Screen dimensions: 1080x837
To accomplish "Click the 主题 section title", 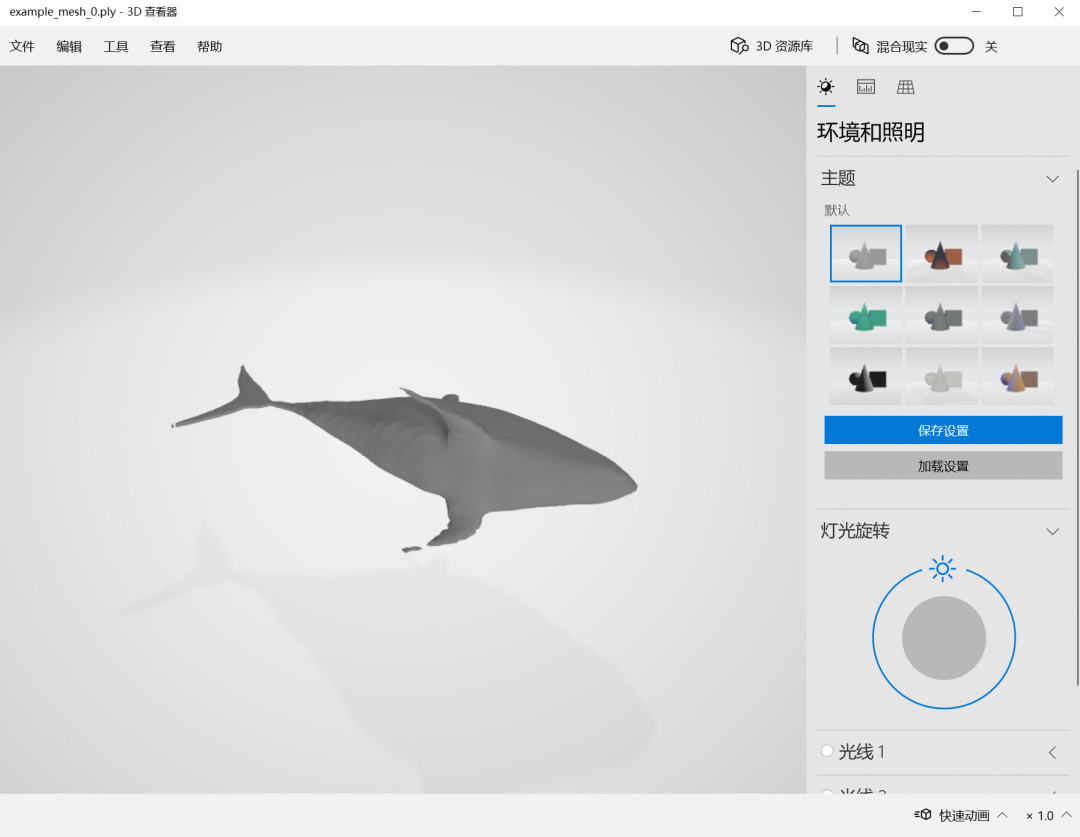I will pyautogui.click(x=838, y=178).
